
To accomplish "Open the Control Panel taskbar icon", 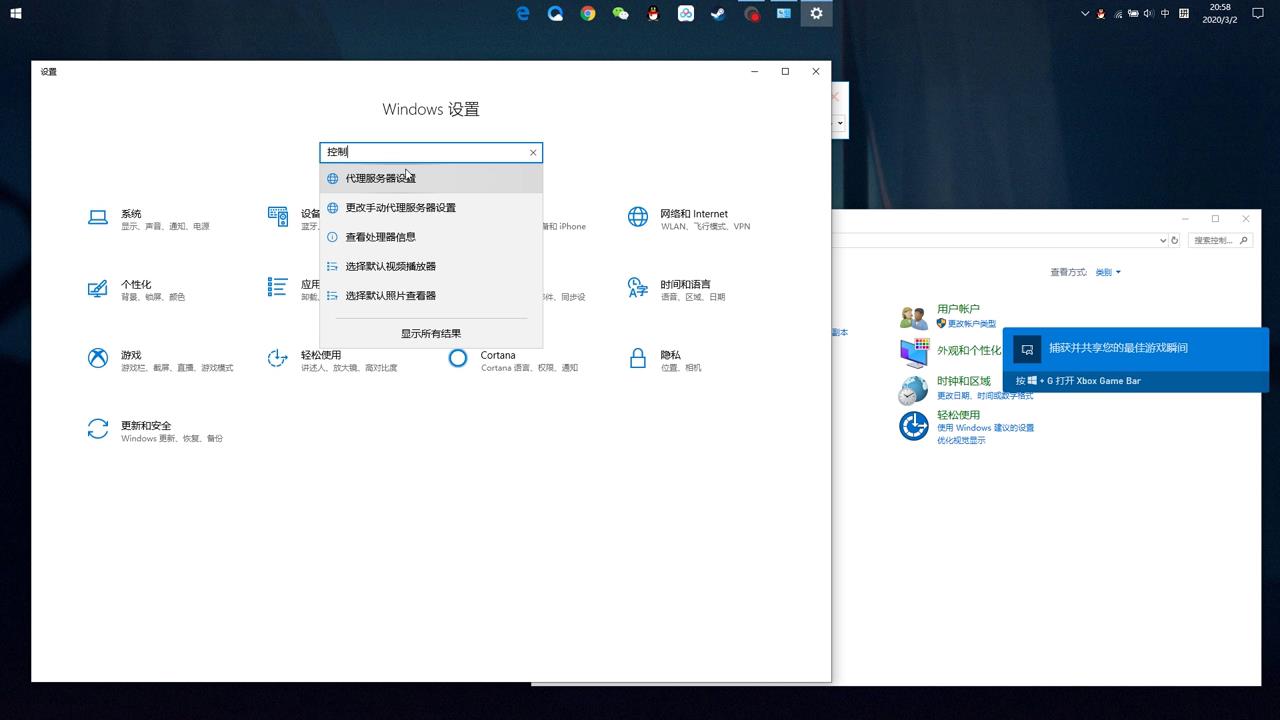I will coord(784,14).
